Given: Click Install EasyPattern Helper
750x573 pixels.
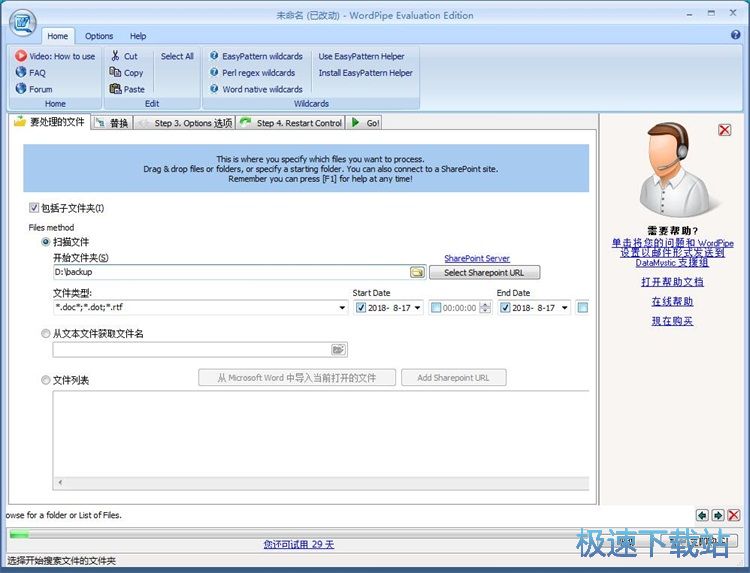Looking at the screenshot, I should coord(365,73).
